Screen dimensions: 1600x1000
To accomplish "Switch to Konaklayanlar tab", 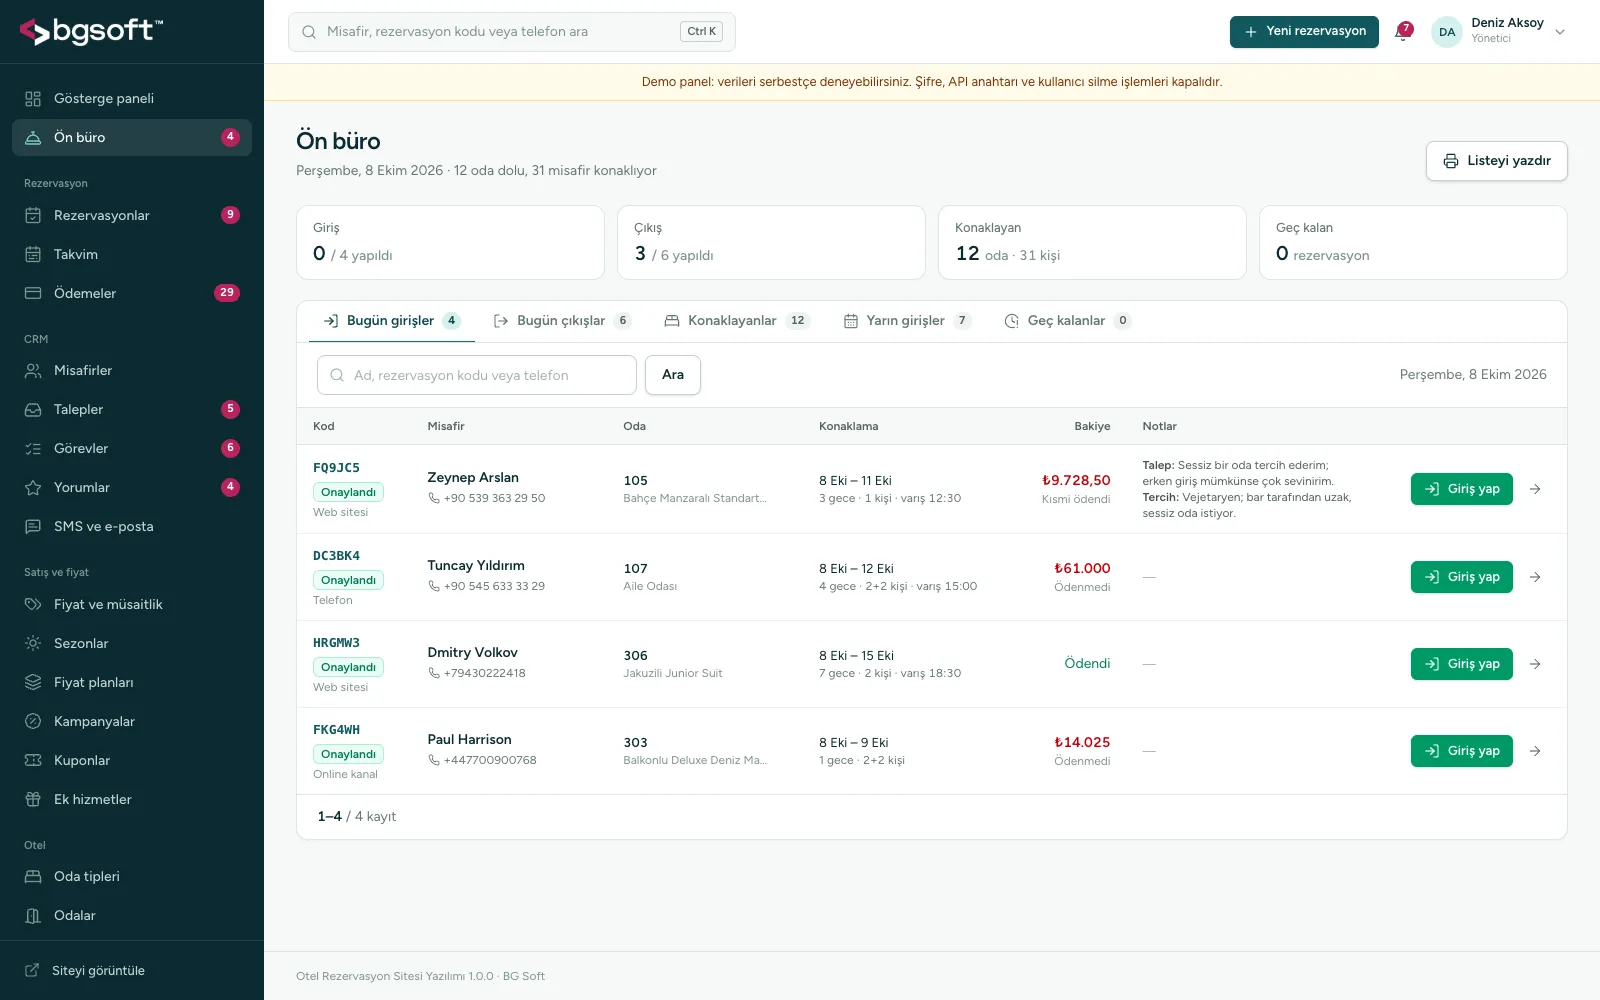I will point(737,321).
